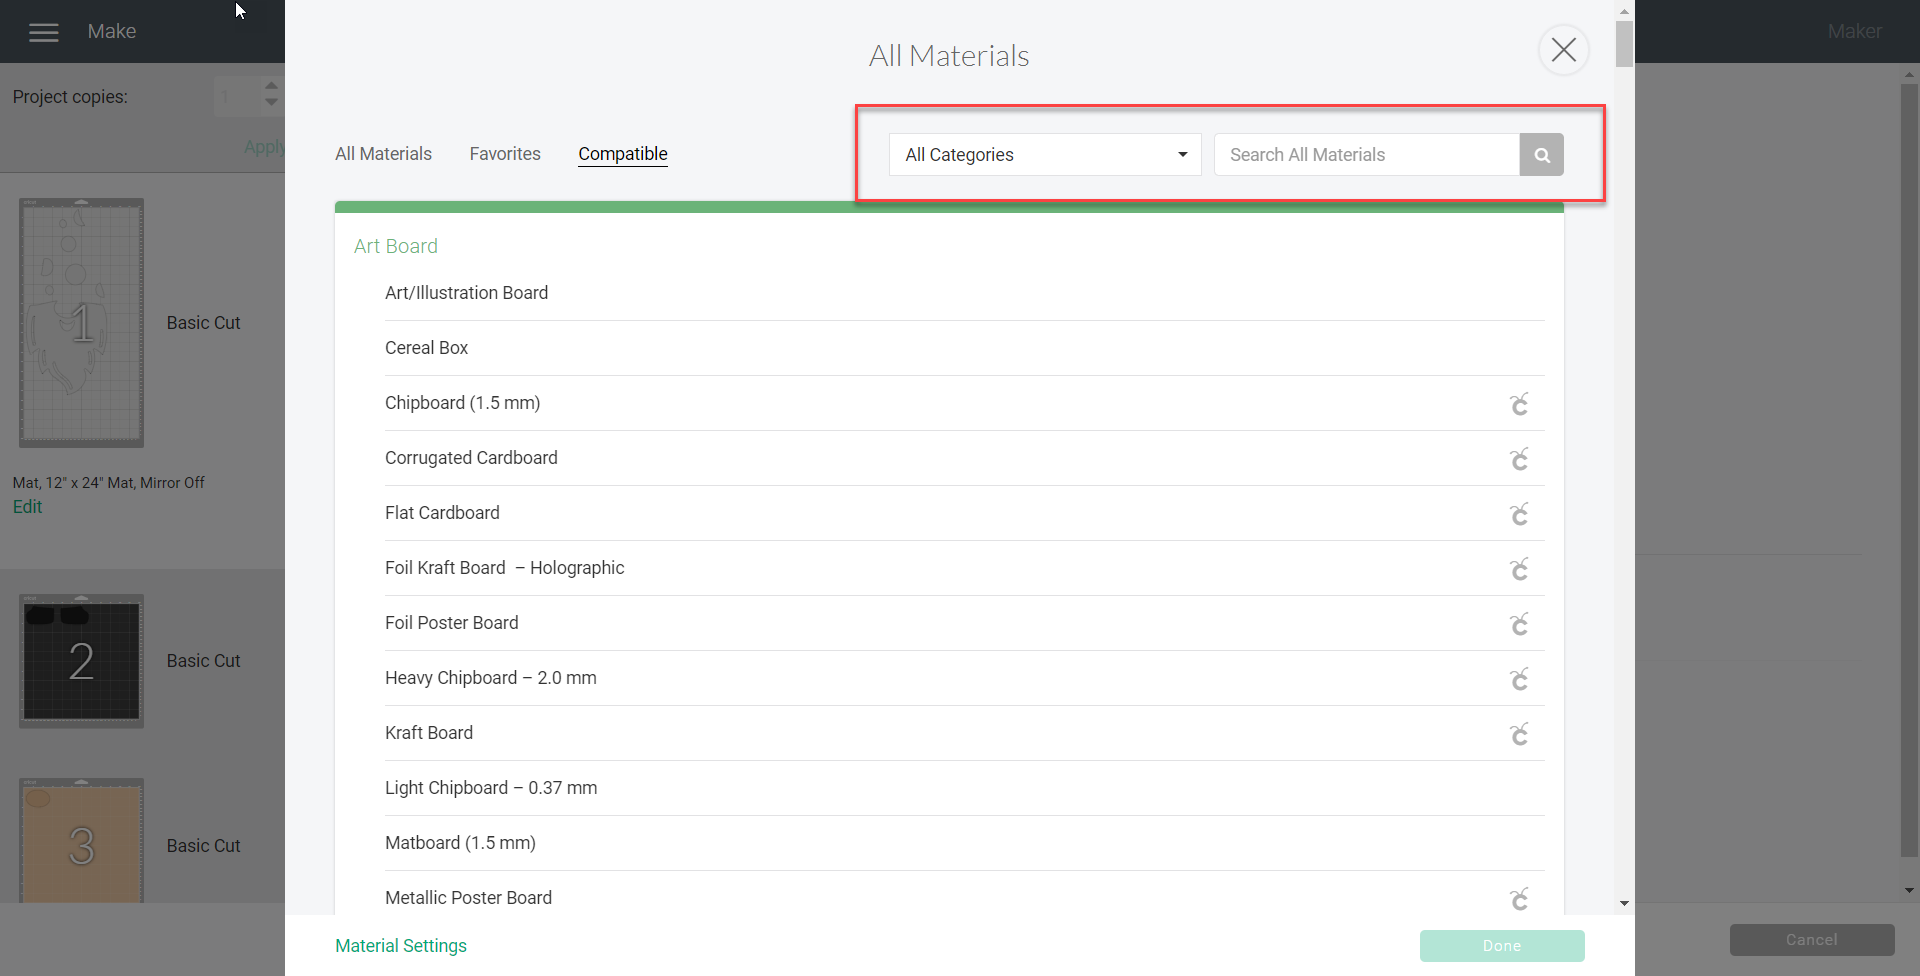Click the Cricut icon beside Kraft Board
Screen dimensions: 1920x976
coord(1519,734)
